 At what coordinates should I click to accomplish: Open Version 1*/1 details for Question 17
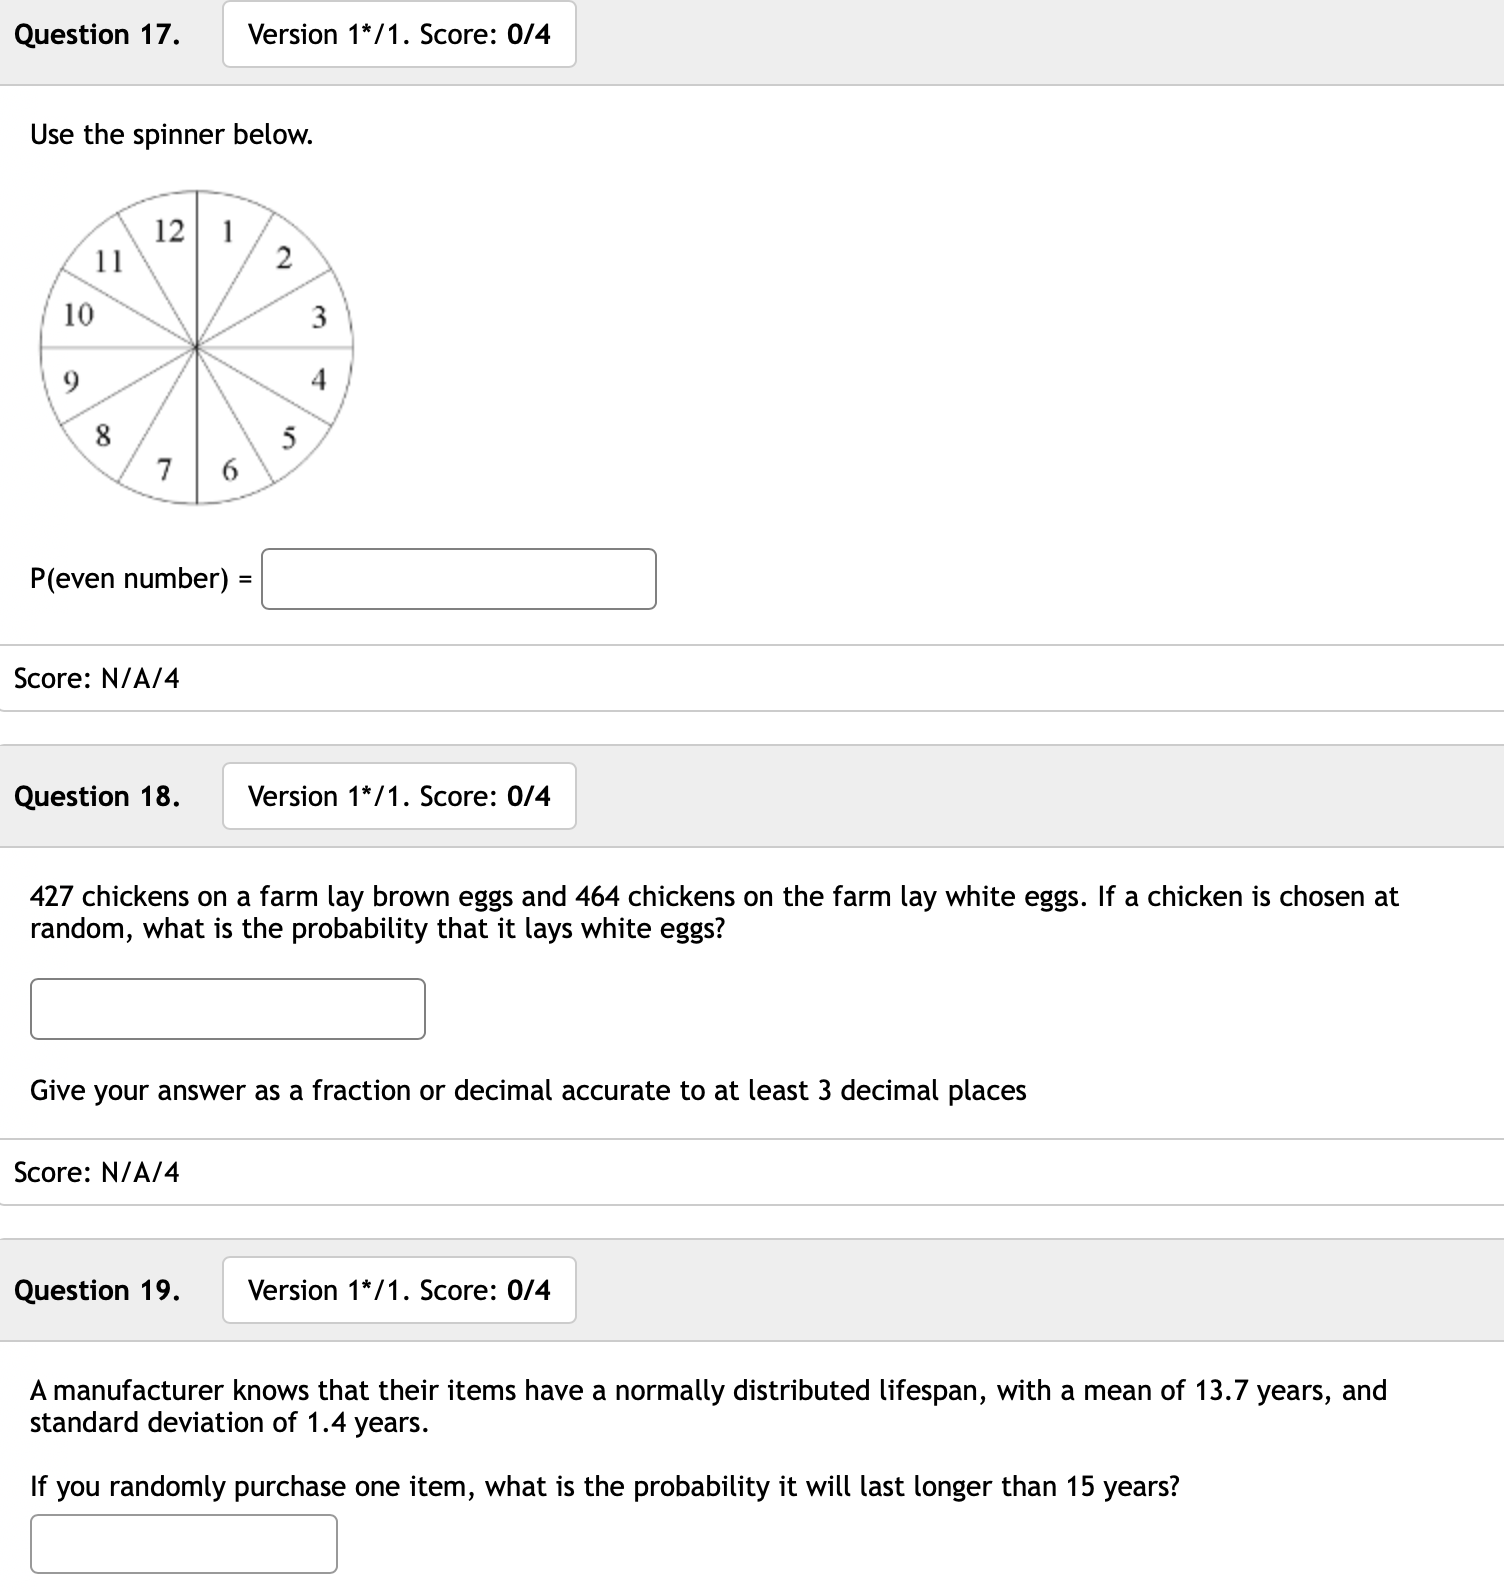(398, 35)
